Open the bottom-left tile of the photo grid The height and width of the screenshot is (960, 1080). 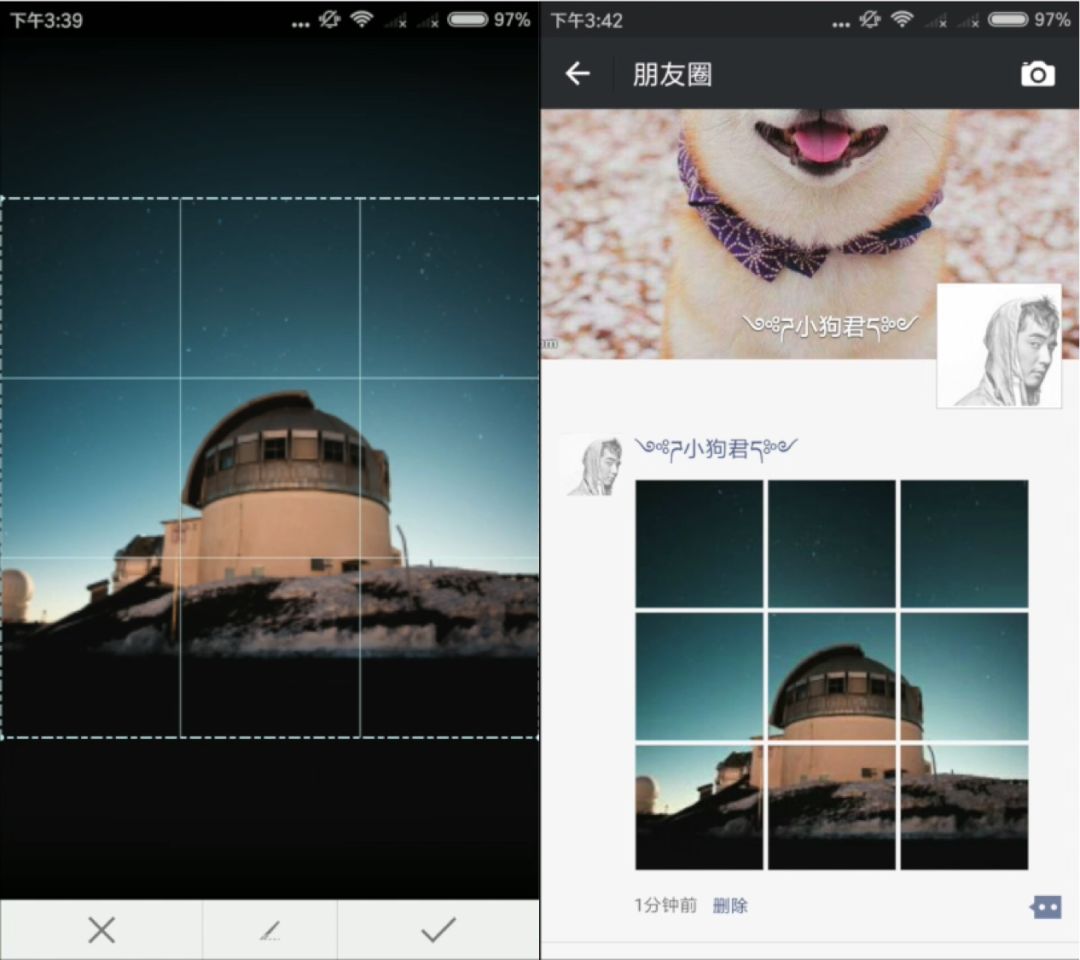[x=699, y=807]
